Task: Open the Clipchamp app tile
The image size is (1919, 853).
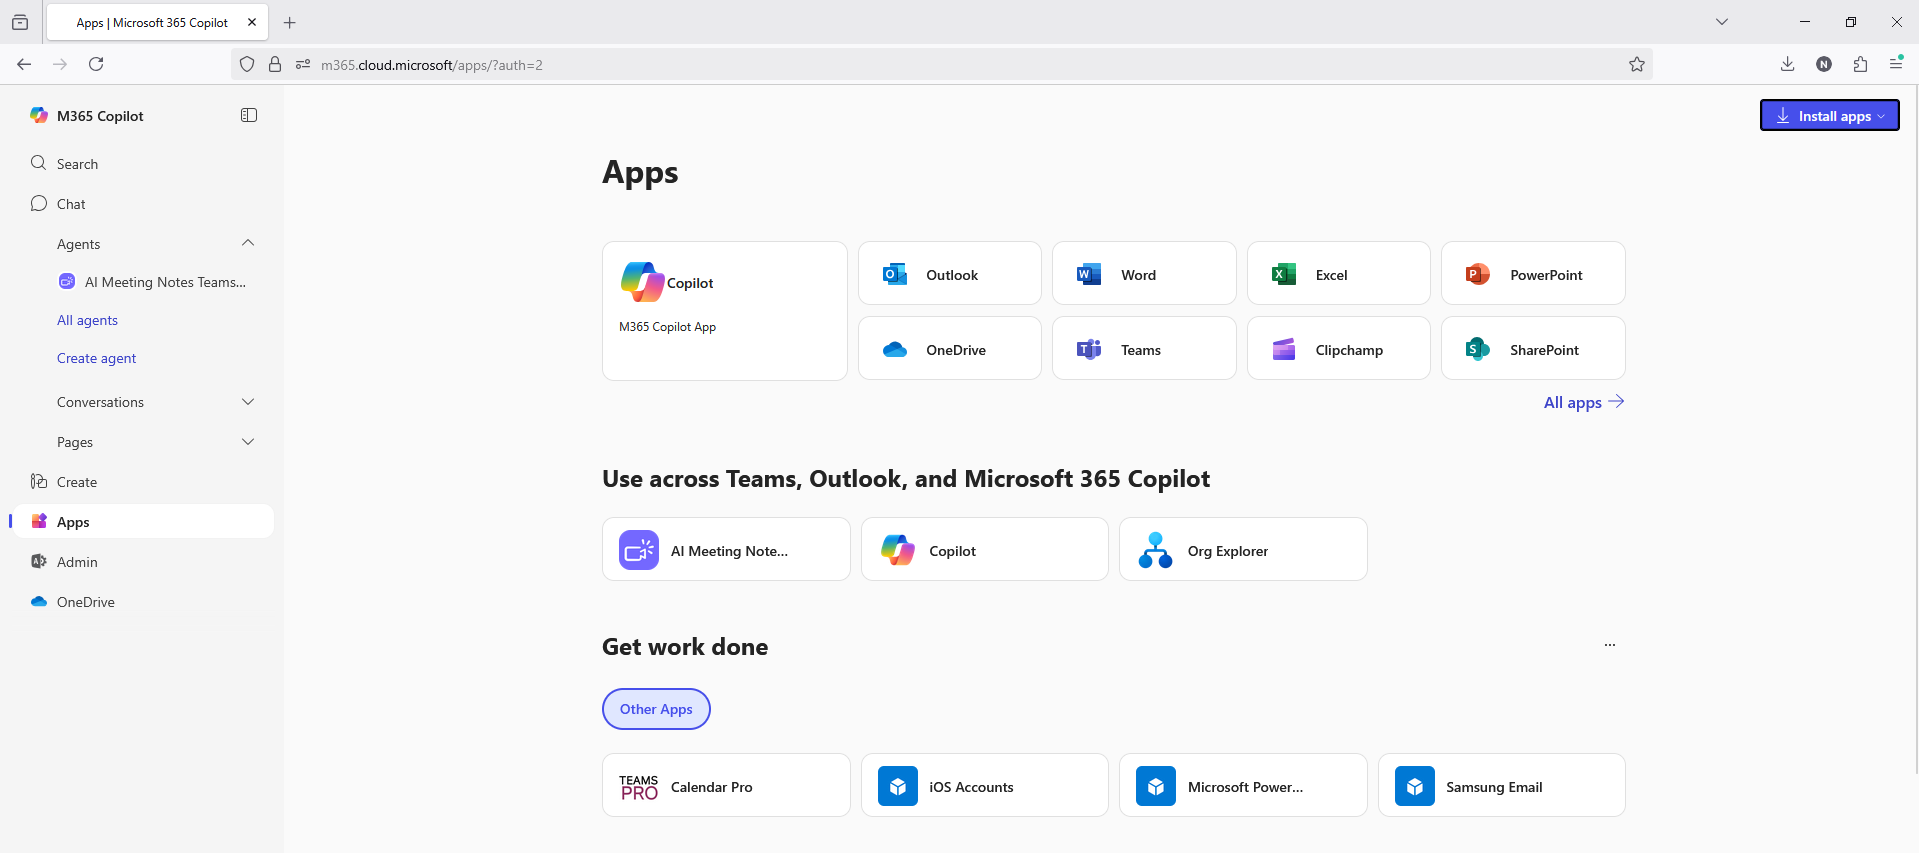Action: point(1338,349)
